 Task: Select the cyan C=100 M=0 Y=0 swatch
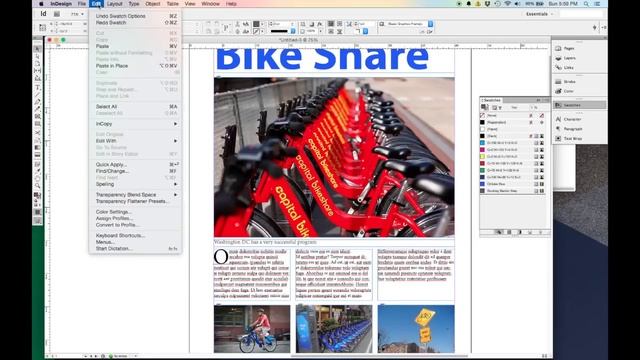[x=513, y=143]
